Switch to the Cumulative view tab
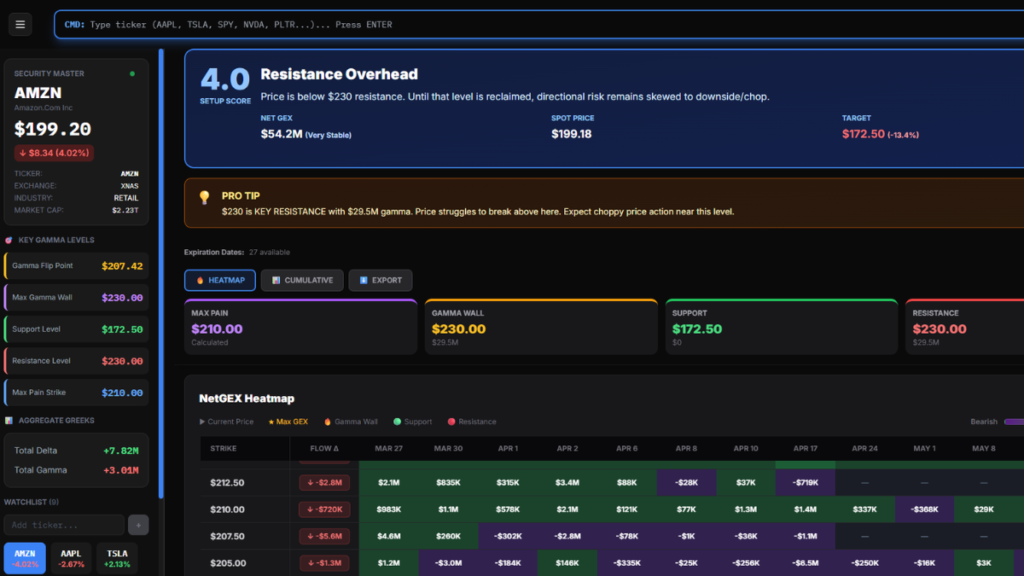This screenshot has height=576, width=1024. point(302,280)
